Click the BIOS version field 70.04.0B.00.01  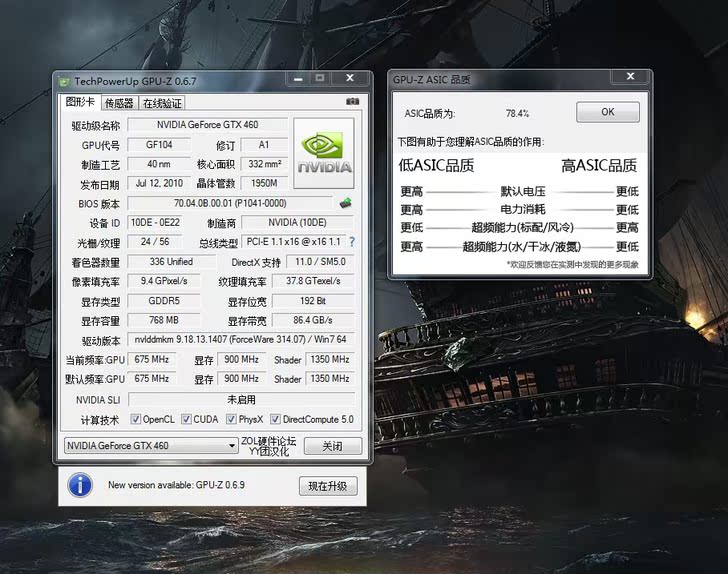(x=230, y=203)
